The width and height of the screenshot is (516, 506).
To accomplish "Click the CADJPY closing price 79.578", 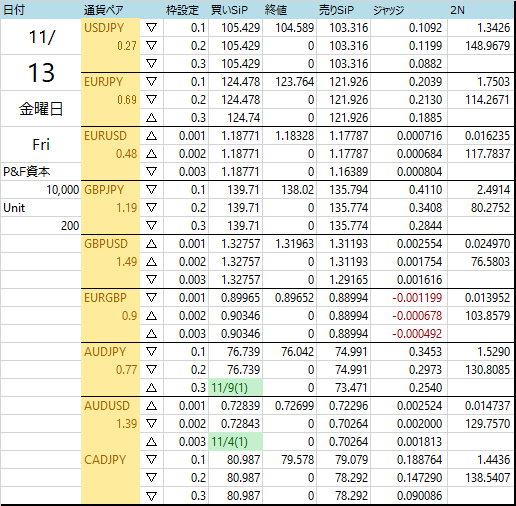I will [x=298, y=460].
